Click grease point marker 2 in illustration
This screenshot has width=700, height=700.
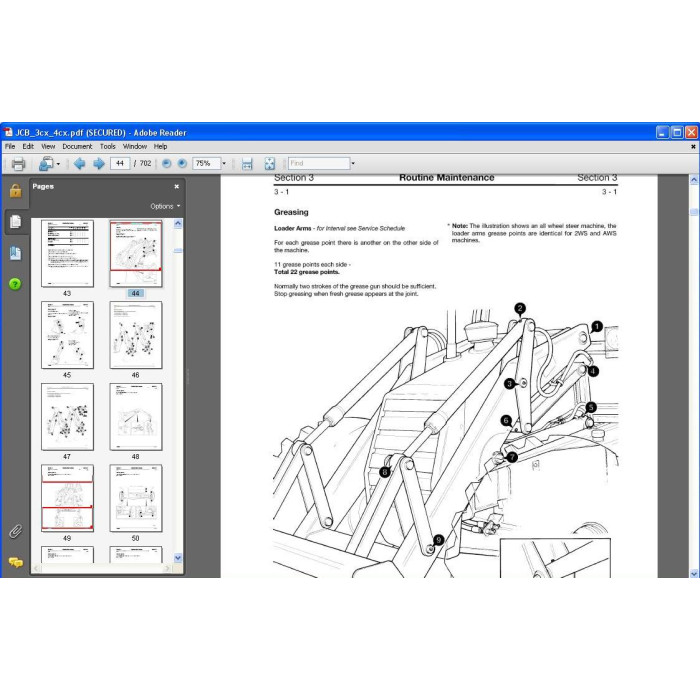click(520, 308)
